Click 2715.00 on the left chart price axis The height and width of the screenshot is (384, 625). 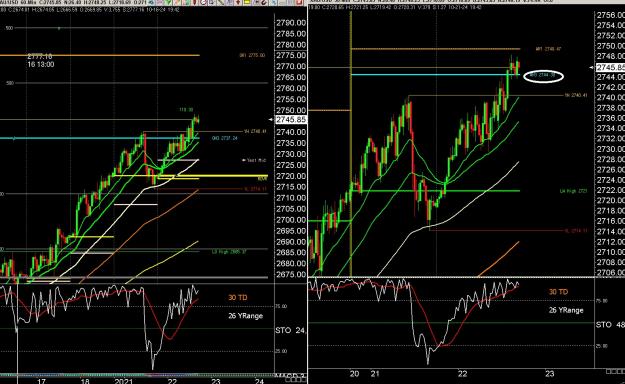pyautogui.click(x=291, y=187)
